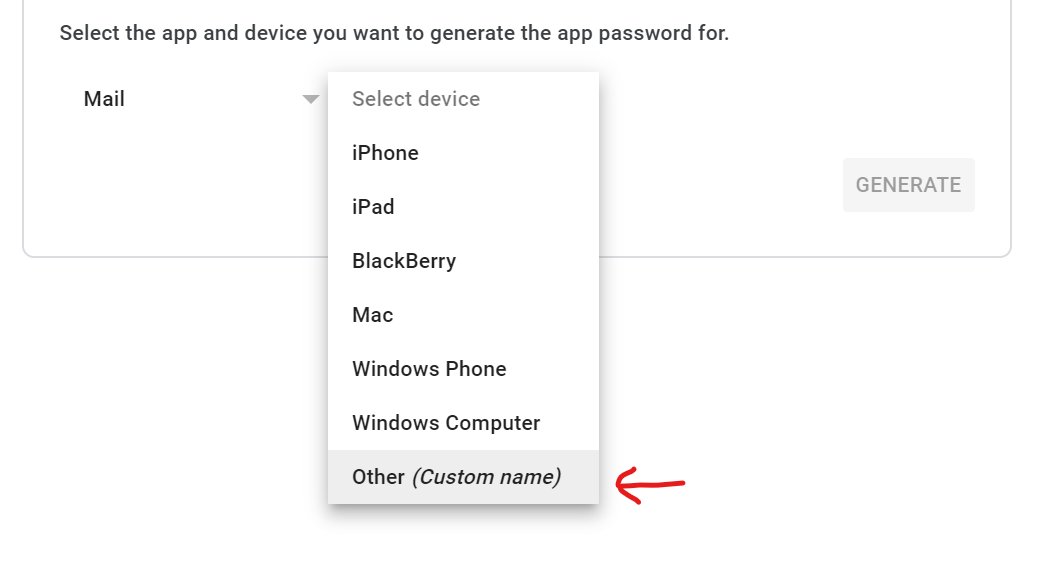This screenshot has height=577, width=1057.
Task: Select iPad as the device
Action: pos(373,207)
